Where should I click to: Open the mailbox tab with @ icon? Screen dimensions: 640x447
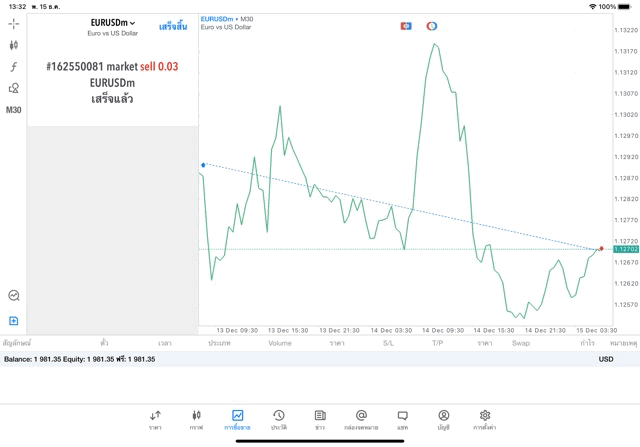[361, 419]
